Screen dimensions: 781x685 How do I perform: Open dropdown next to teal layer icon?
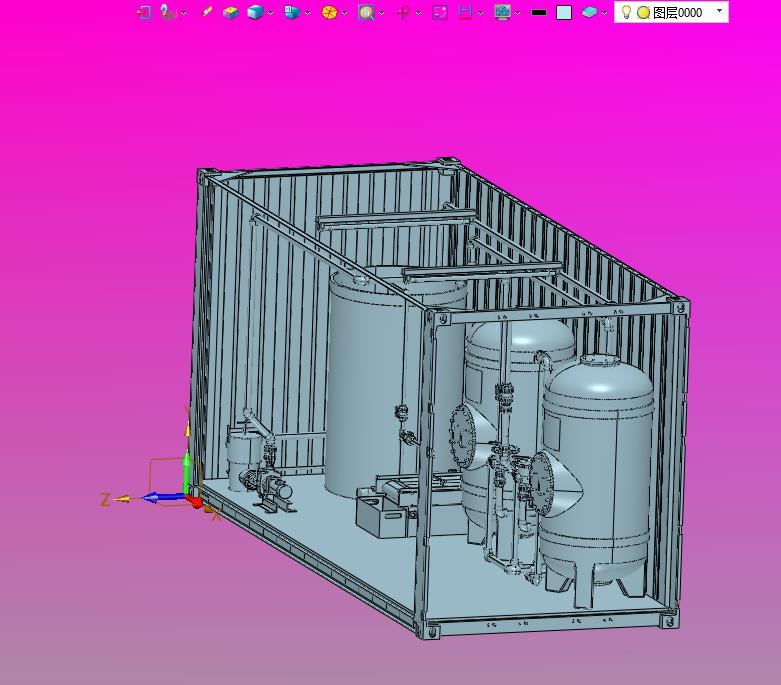(605, 13)
